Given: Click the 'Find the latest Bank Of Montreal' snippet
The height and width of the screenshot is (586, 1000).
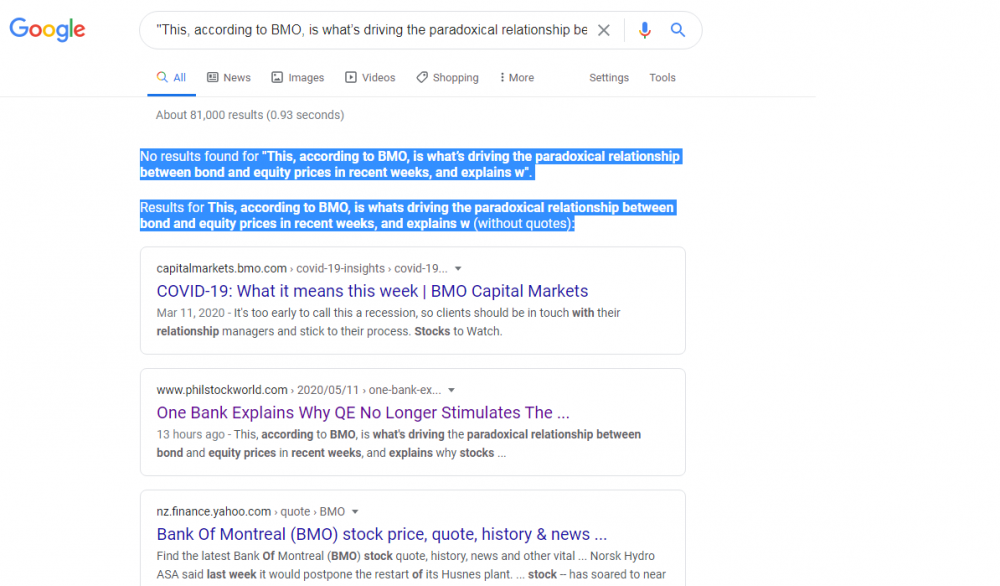Looking at the screenshot, I should (411, 565).
